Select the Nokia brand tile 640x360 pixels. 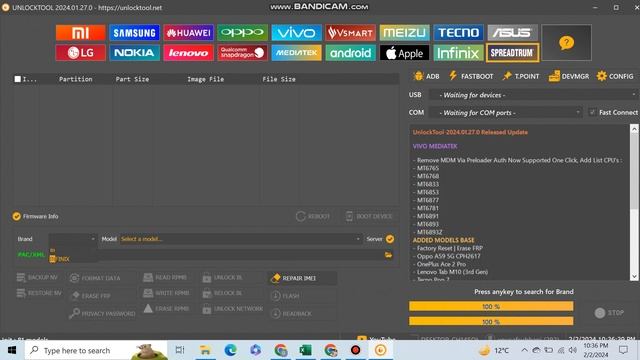(134, 53)
